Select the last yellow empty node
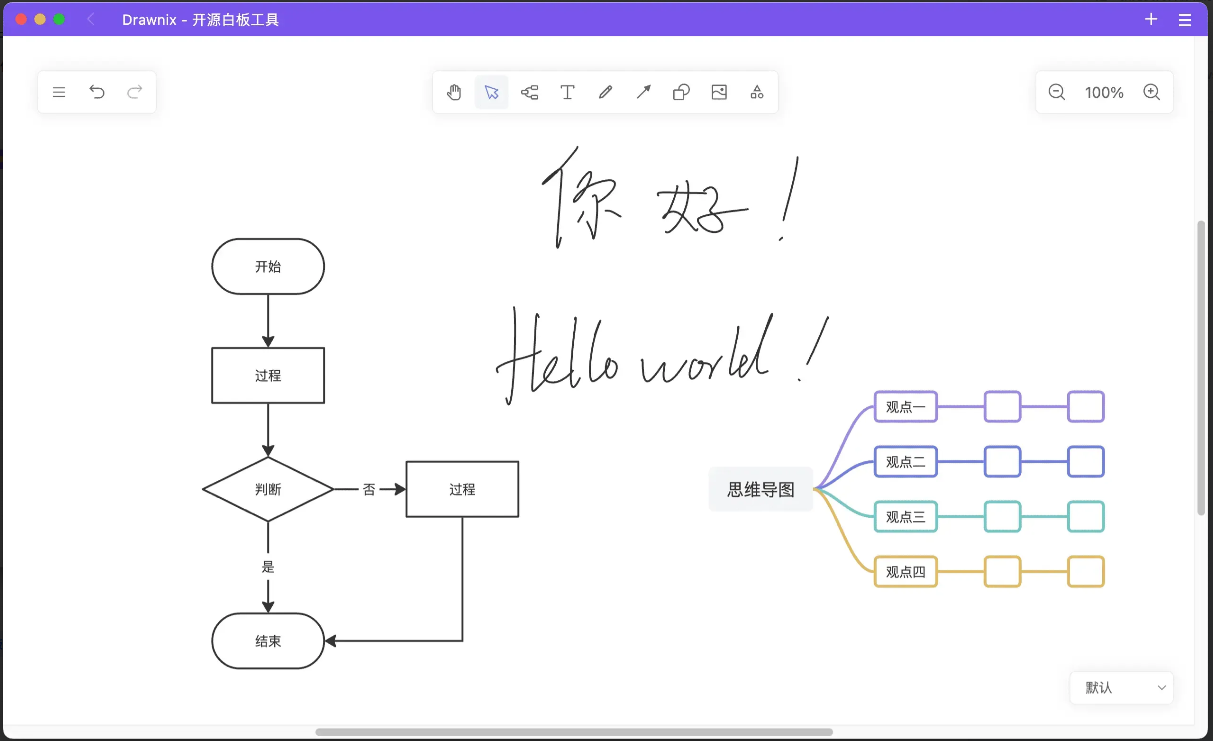 1086,572
